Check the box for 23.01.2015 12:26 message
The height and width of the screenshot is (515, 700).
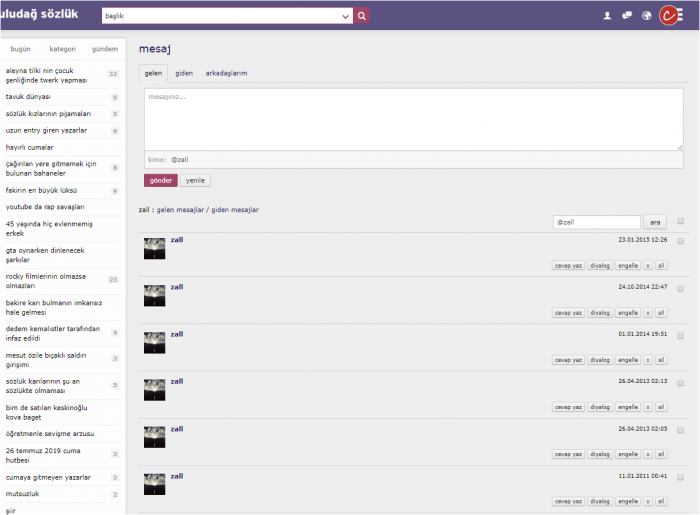point(681,241)
